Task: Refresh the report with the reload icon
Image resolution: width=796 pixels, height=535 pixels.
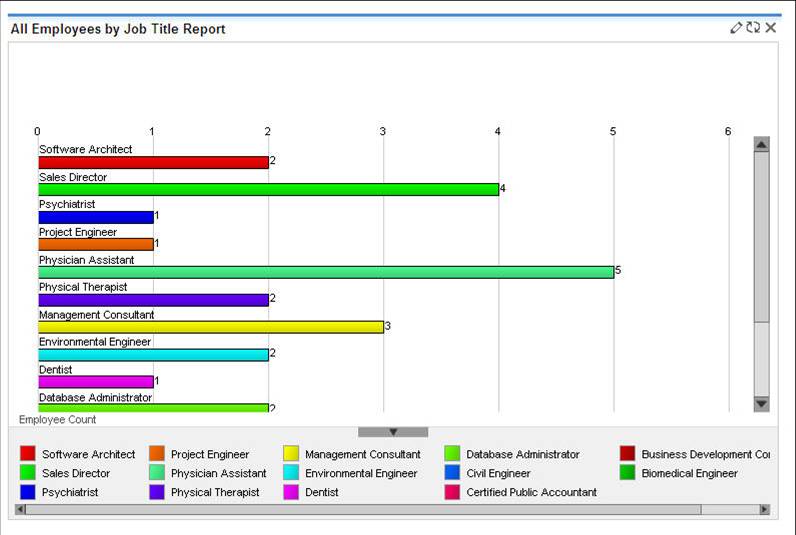Action: (753, 28)
